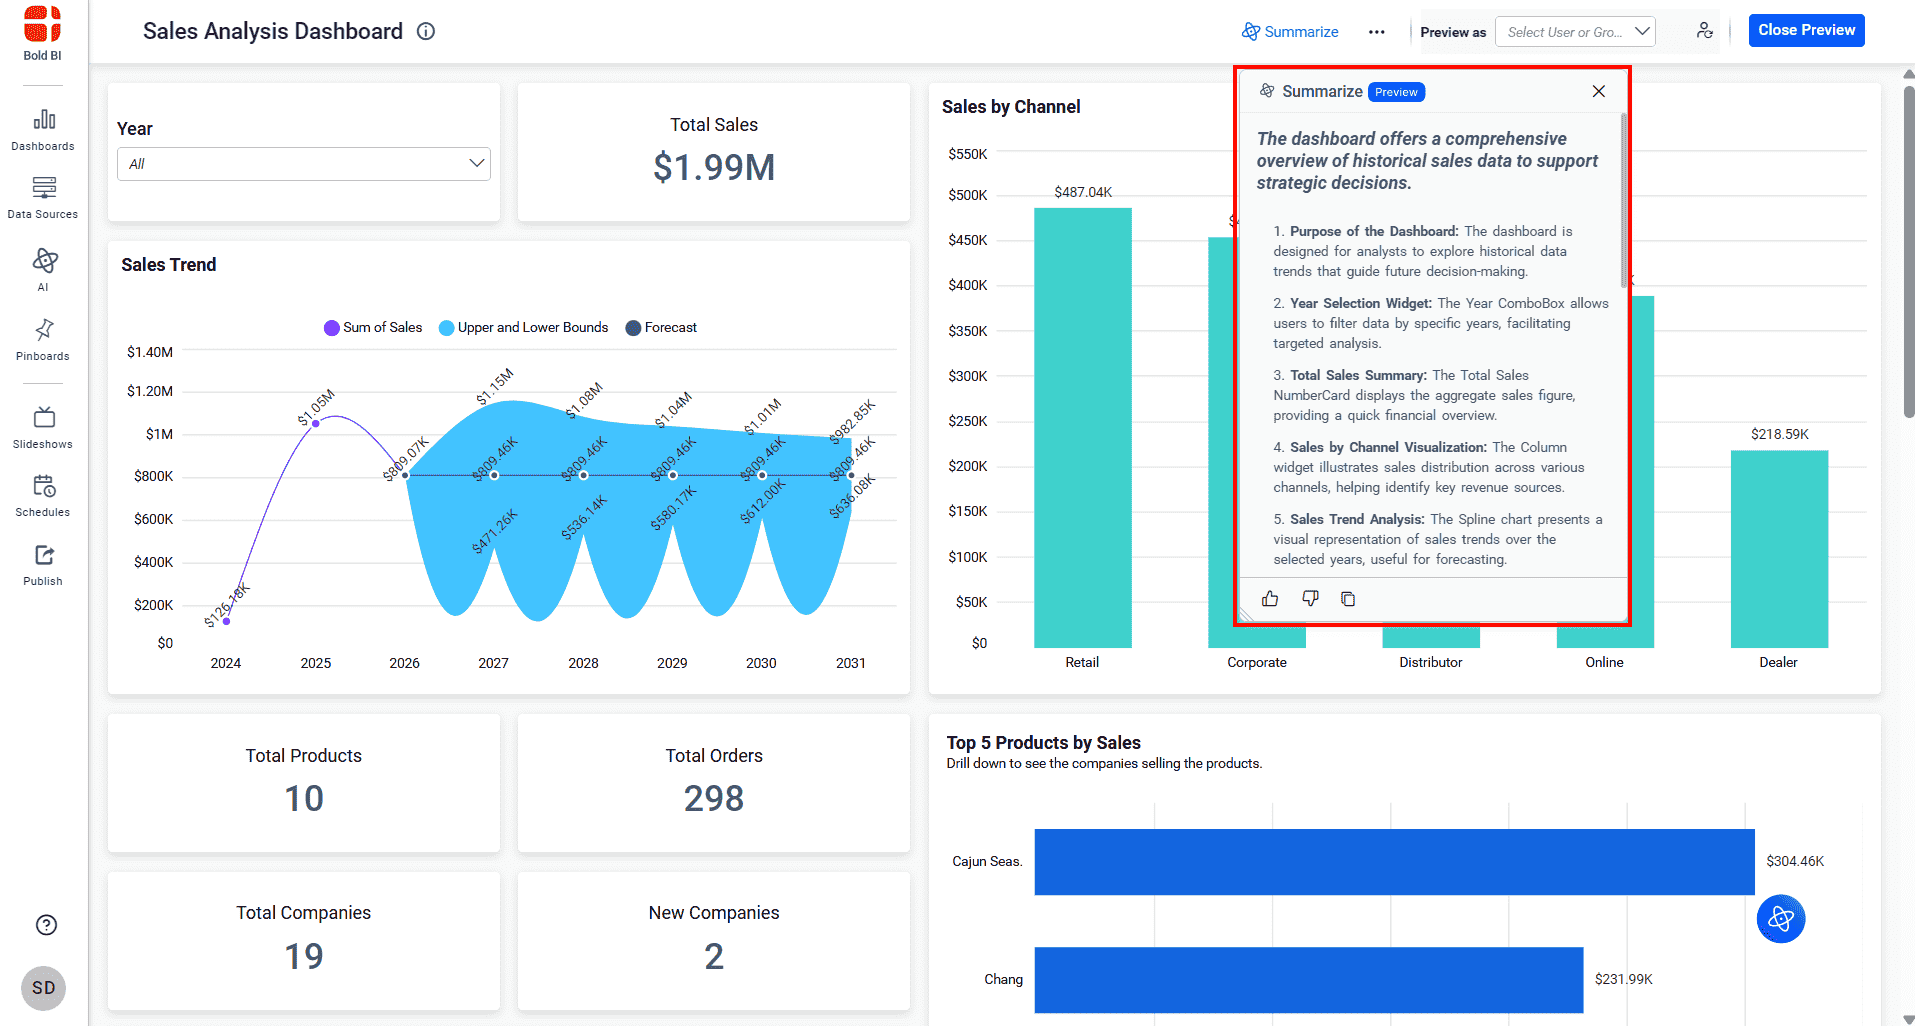Click the dashboard info icon beside title
Screen dimensions: 1915x1026
426,31
